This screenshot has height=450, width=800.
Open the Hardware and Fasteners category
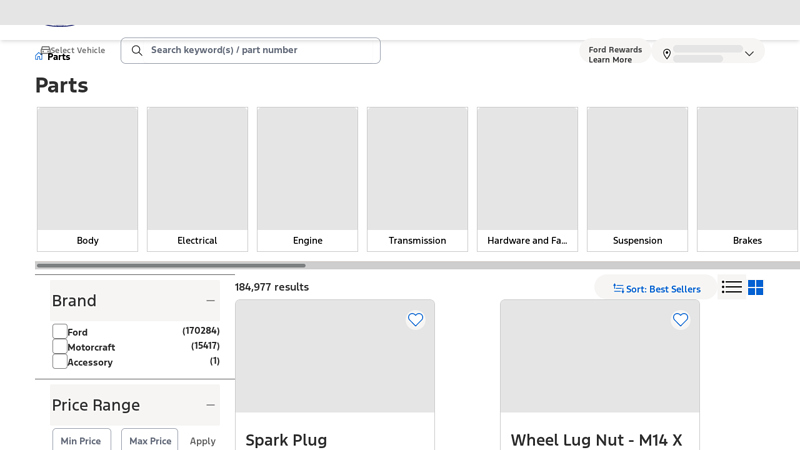[x=528, y=179]
